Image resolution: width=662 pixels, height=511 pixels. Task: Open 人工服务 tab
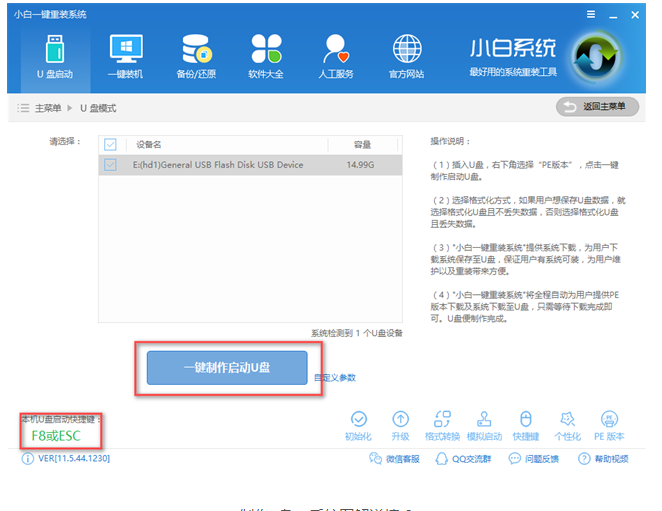tap(336, 57)
